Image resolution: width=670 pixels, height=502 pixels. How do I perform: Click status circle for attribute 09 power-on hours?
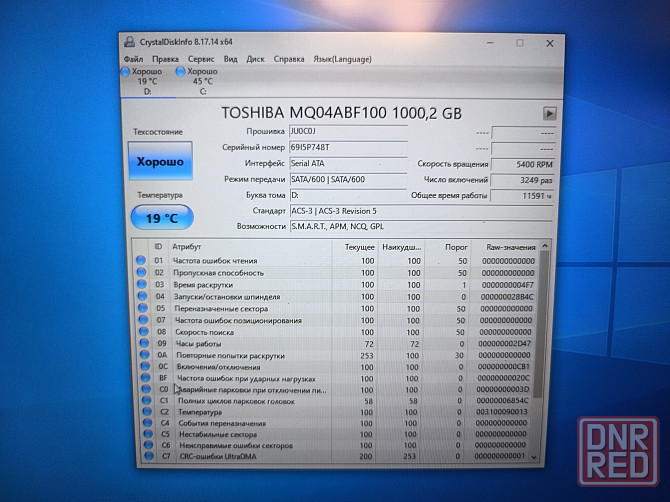(141, 344)
